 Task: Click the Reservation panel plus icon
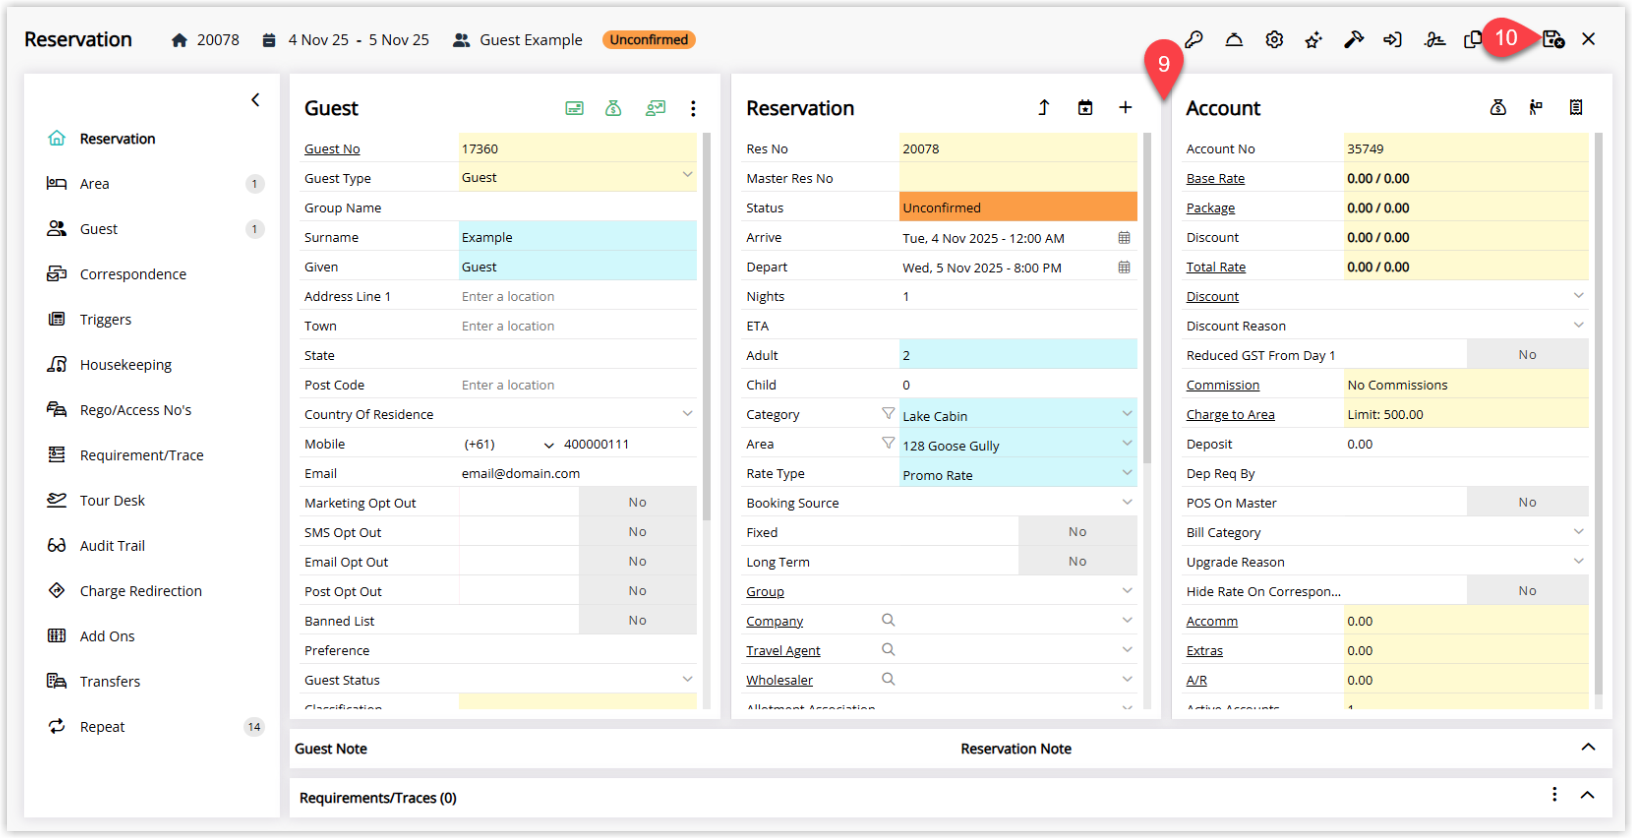point(1125,107)
